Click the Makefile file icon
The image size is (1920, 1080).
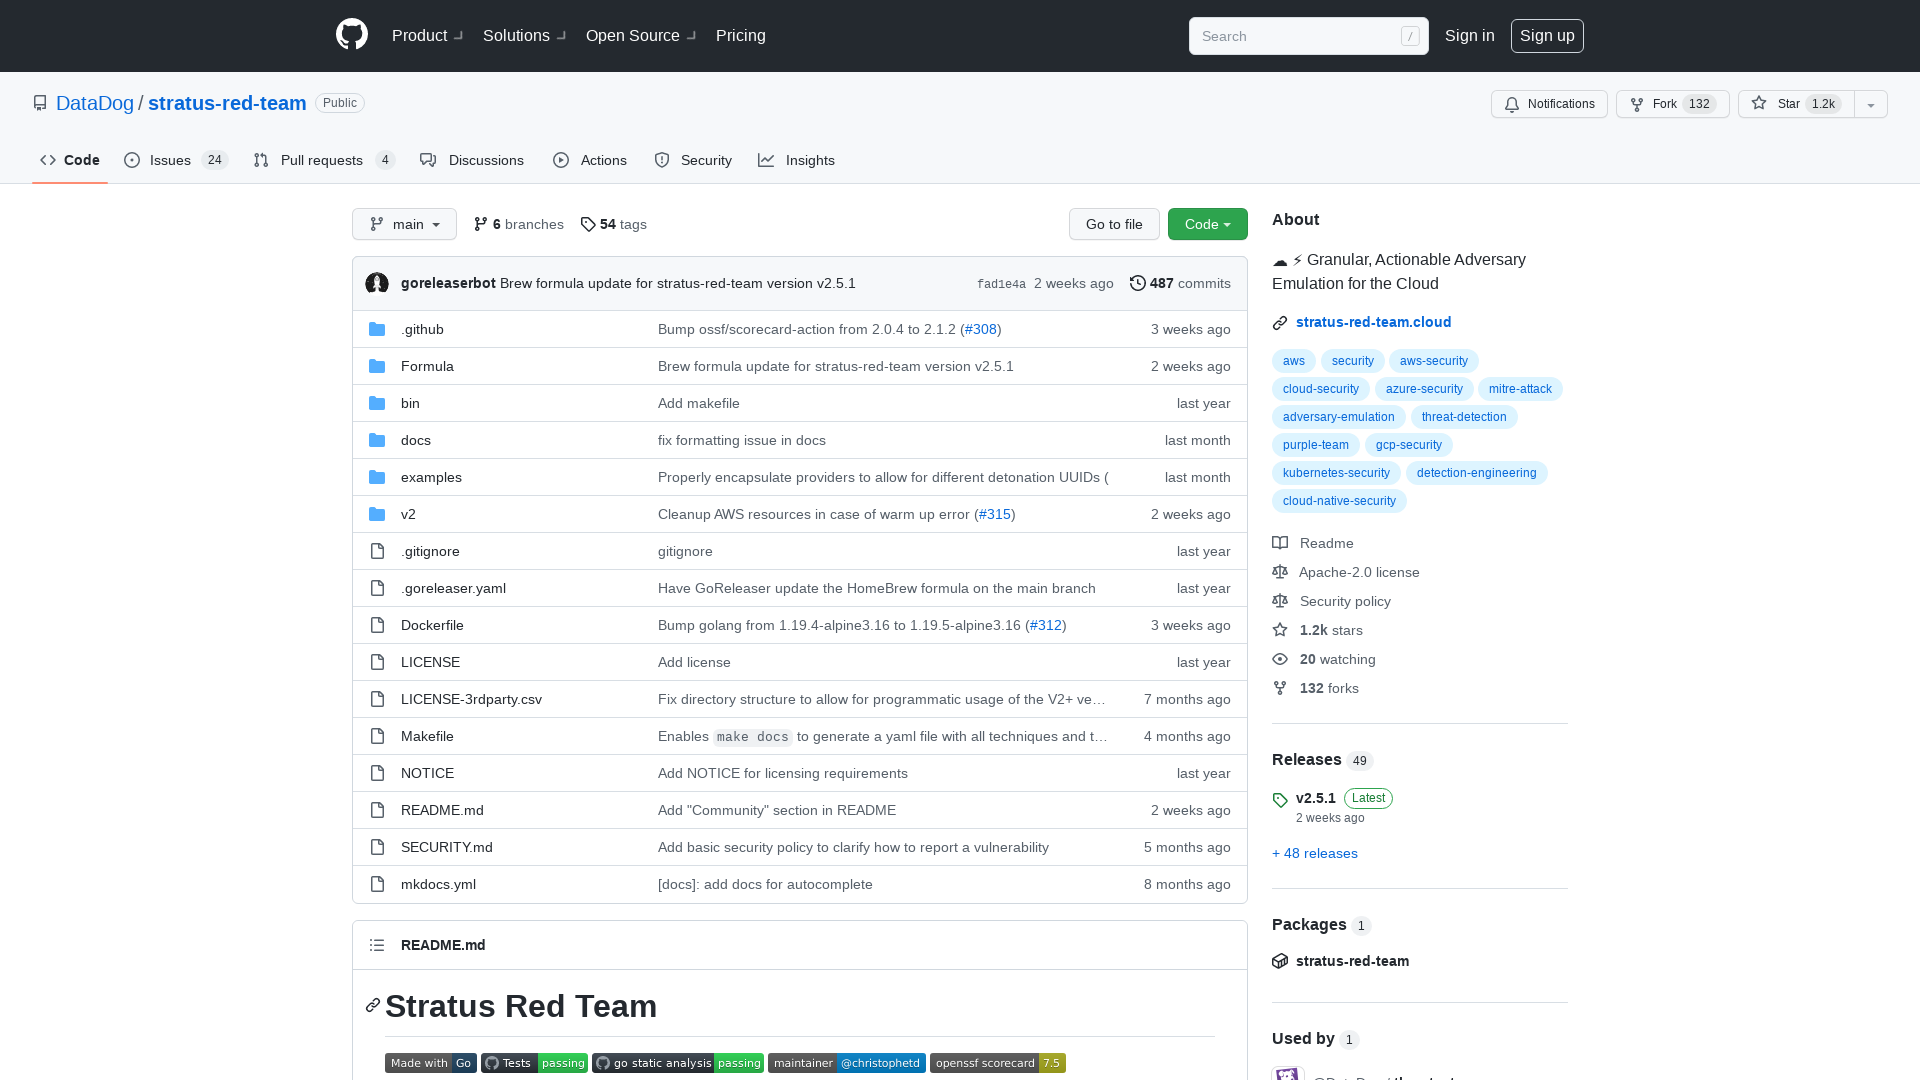(x=377, y=736)
